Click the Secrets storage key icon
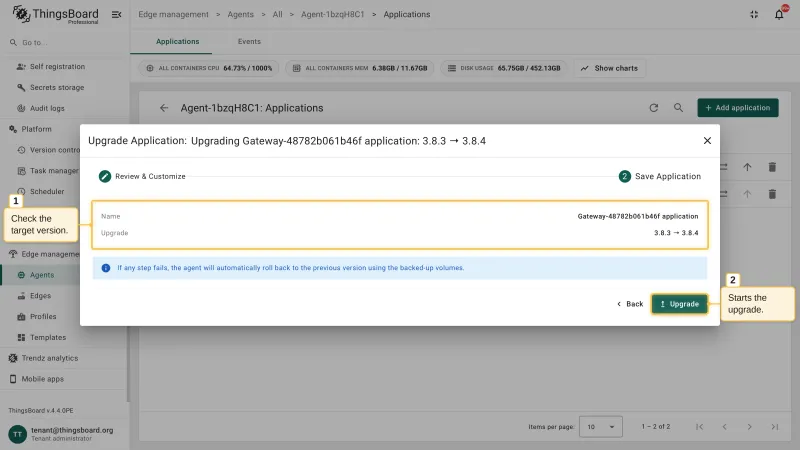 21,87
